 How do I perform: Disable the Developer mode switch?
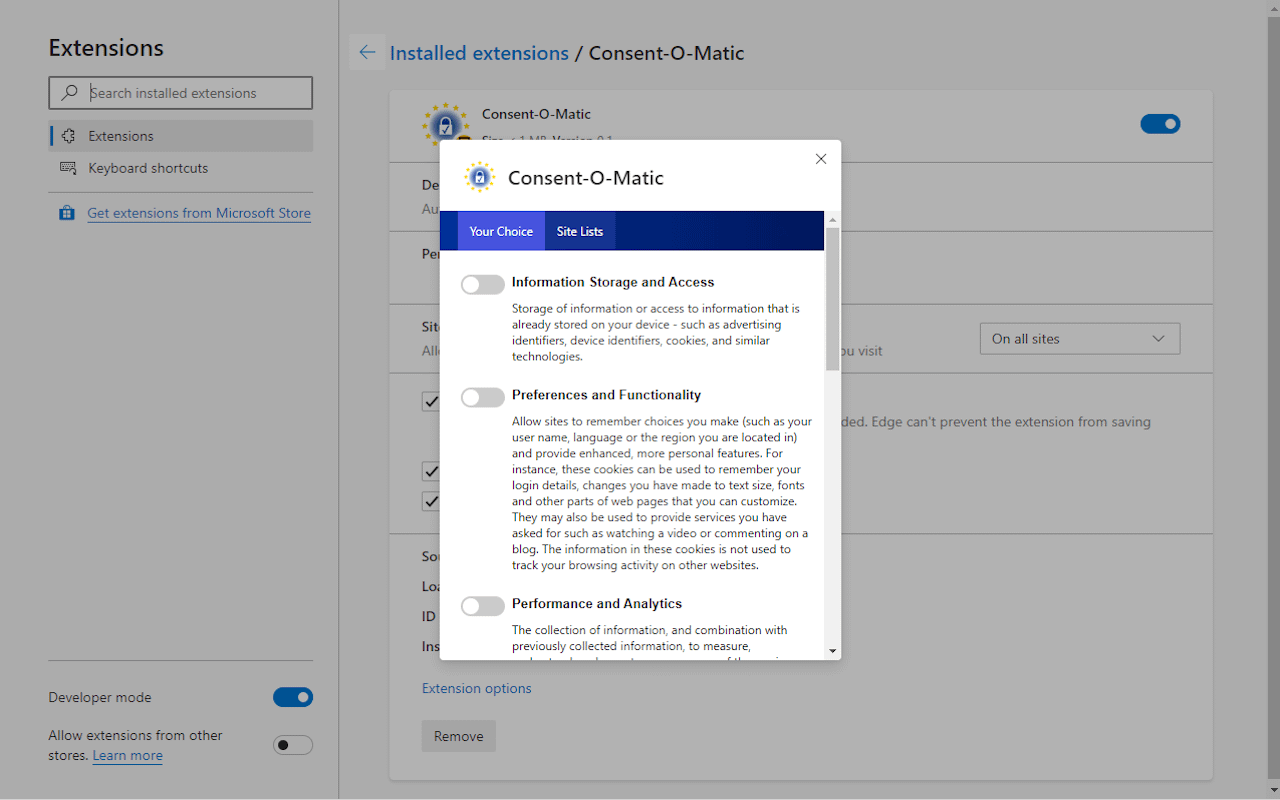coord(293,697)
